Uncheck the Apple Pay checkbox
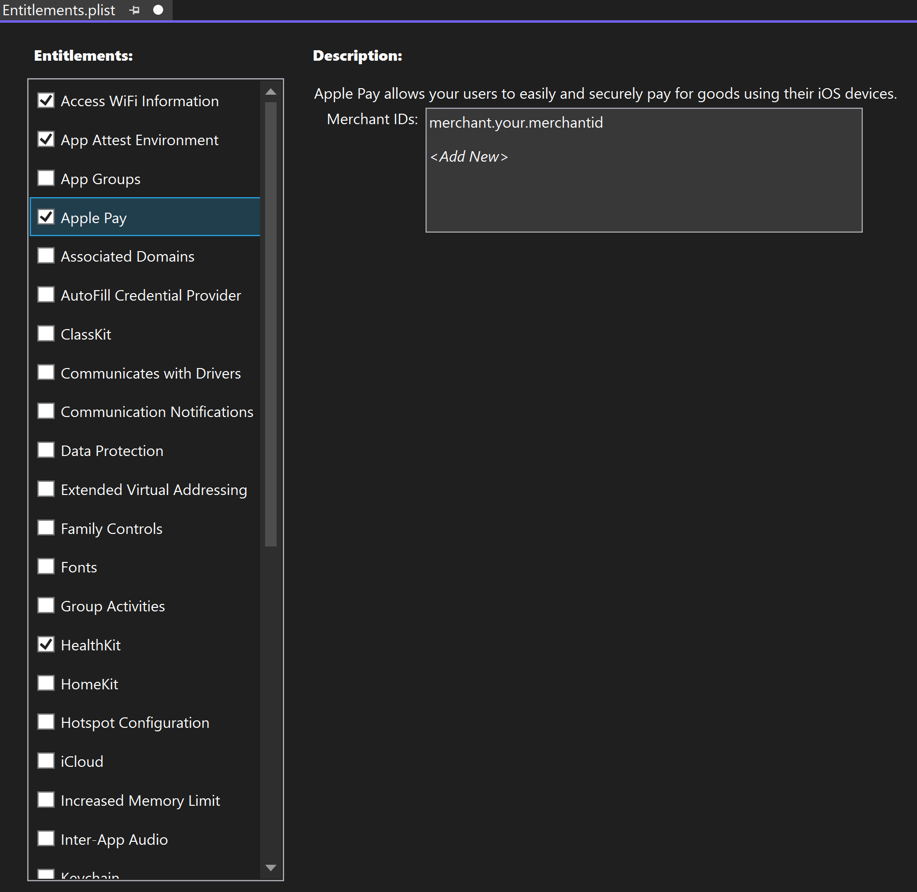Screen dimensions: 917x892 [46, 217]
